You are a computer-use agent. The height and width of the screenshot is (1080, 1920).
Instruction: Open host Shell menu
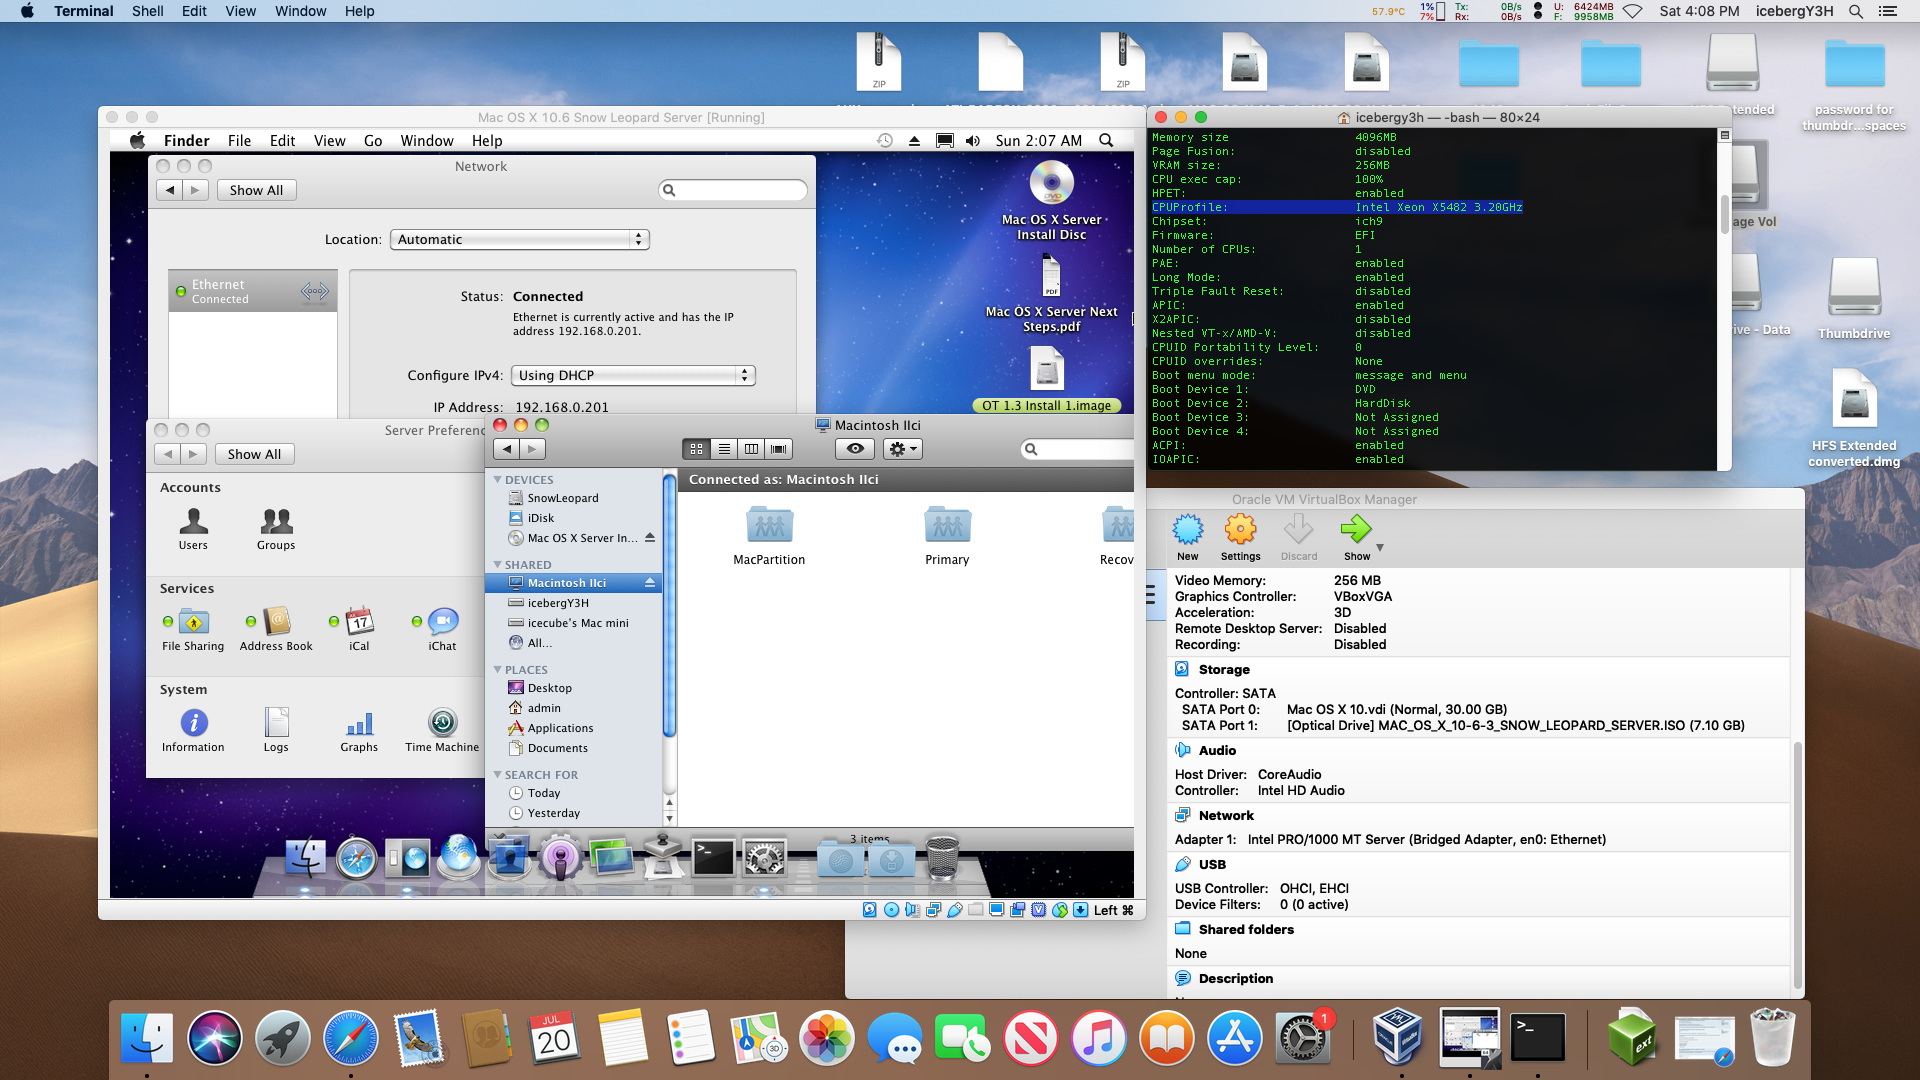147,11
